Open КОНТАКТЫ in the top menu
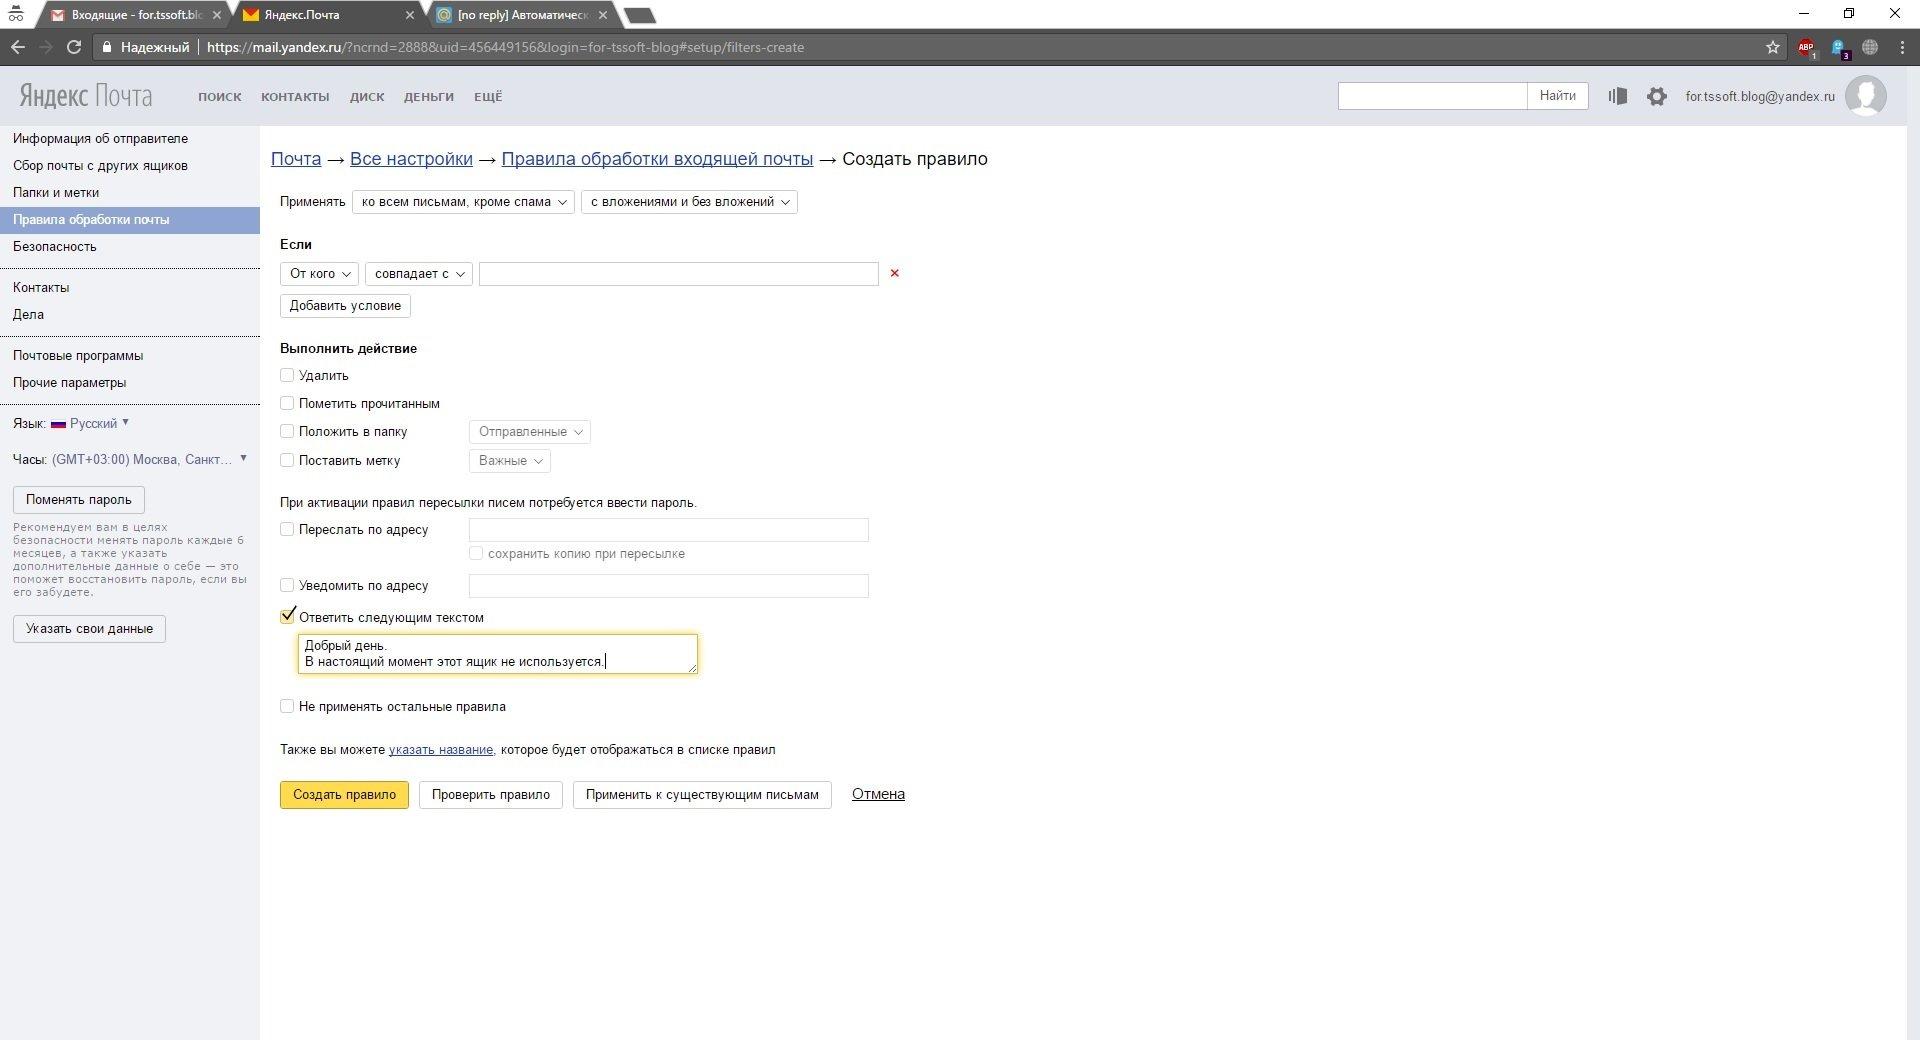The image size is (1920, 1040). (x=295, y=97)
